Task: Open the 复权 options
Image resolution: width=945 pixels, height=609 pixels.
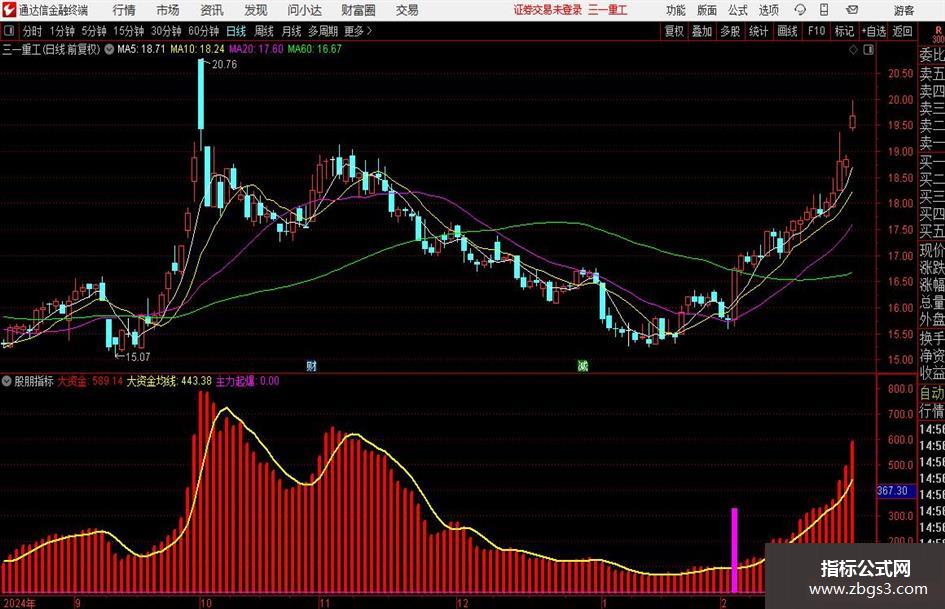Action: (674, 31)
